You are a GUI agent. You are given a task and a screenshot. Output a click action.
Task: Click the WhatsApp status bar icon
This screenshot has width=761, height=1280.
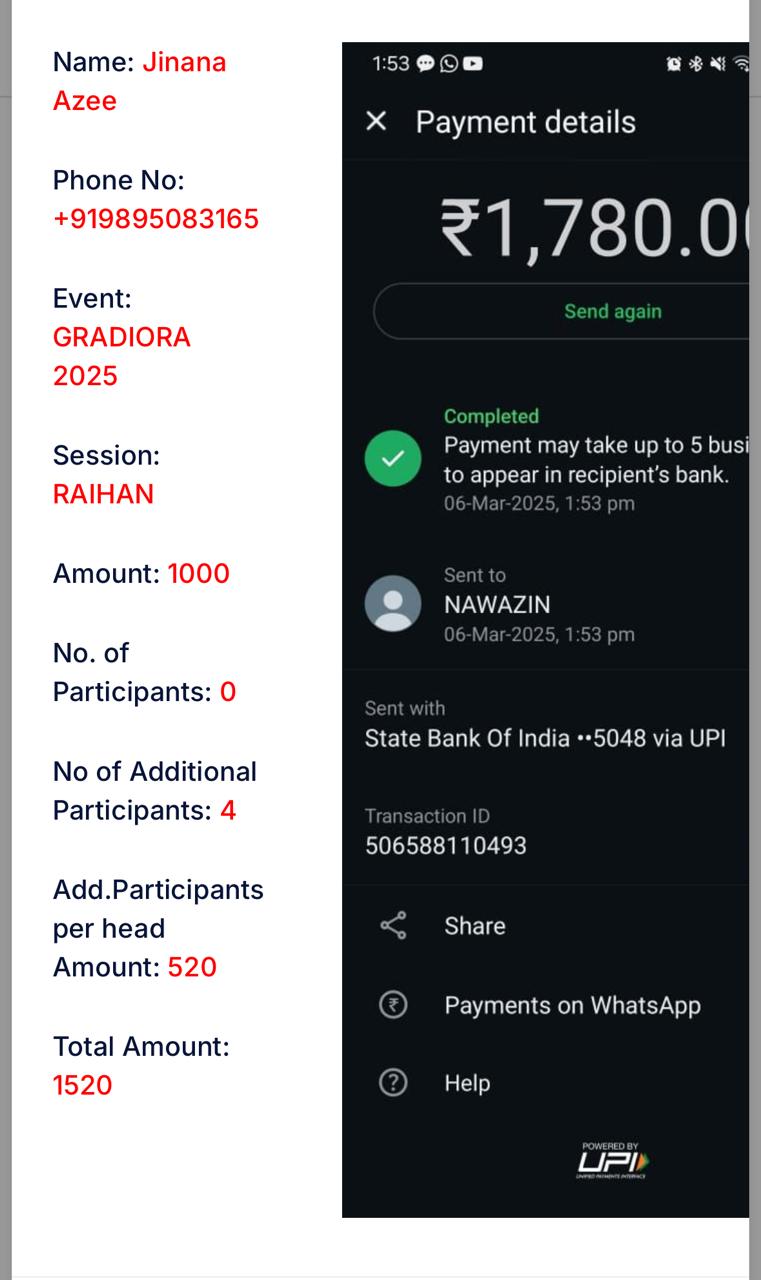[x=449, y=64]
